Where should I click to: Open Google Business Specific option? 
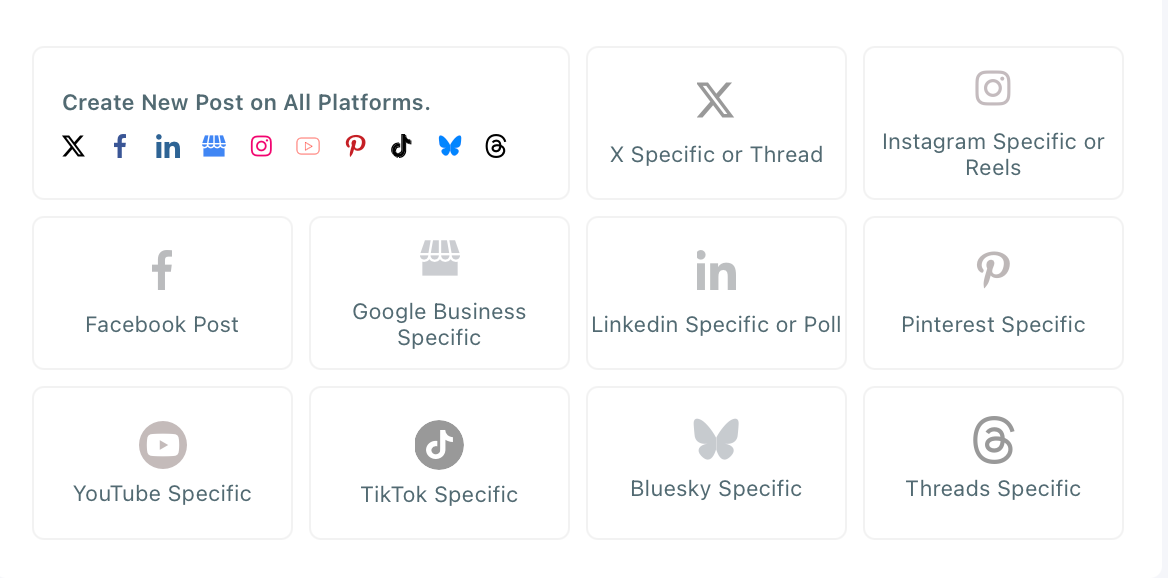click(x=439, y=293)
